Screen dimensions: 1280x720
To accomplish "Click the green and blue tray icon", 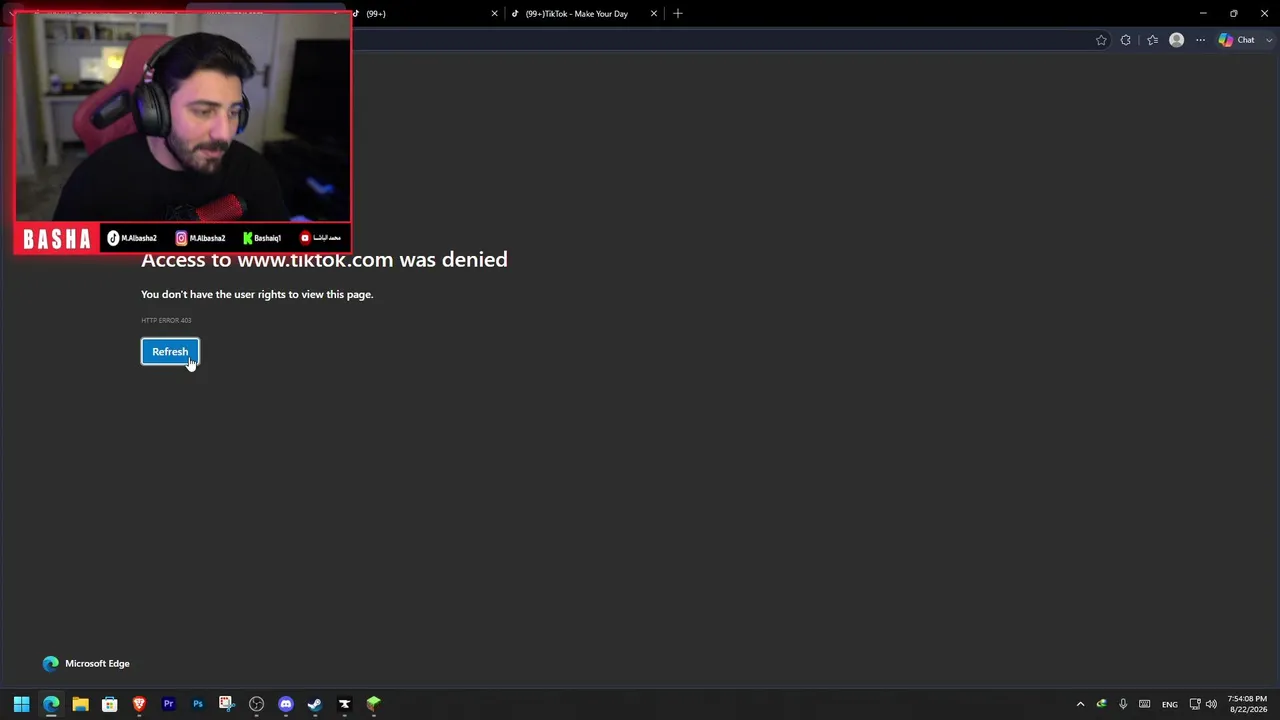I will (1101, 704).
